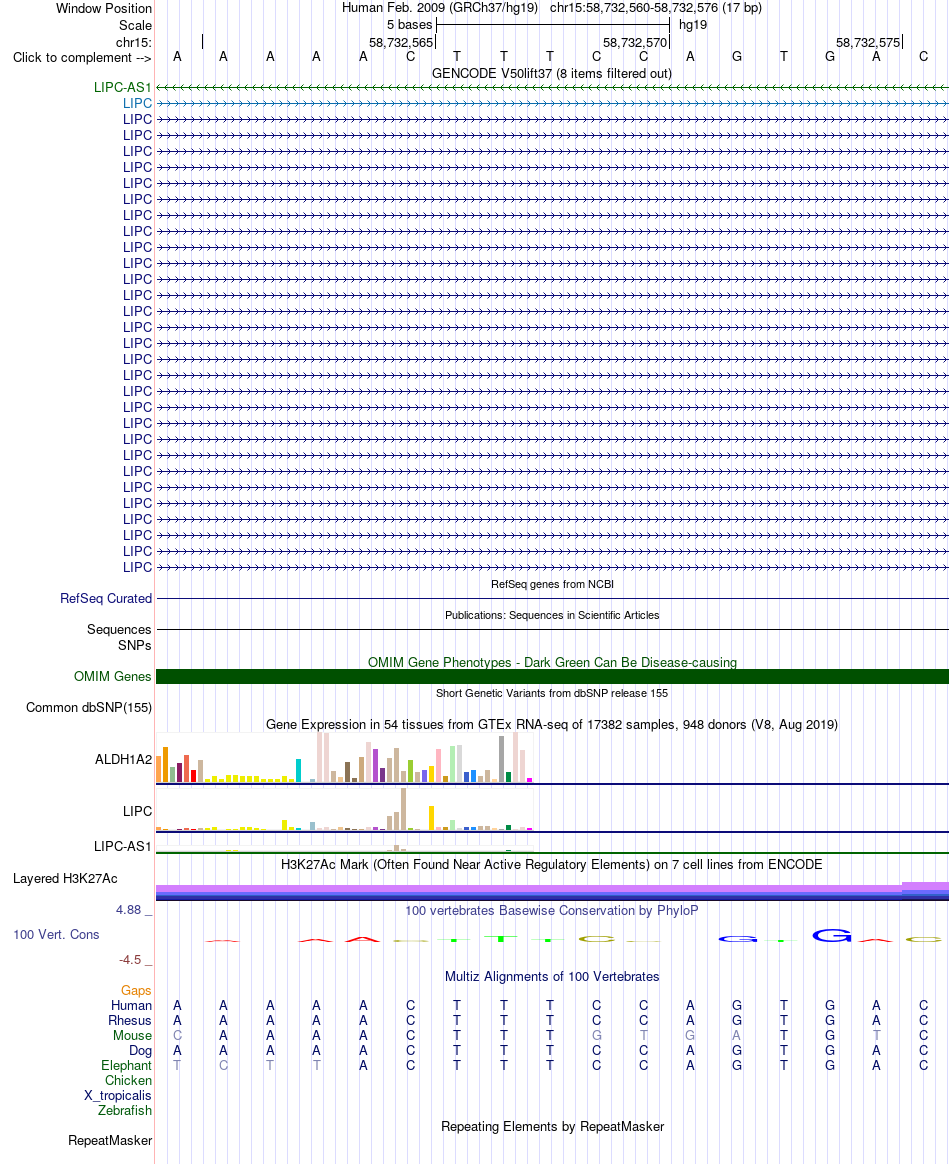This screenshot has height=1164, width=950.
Task: Click the hg19 label next to the scale bar
Action: tap(692, 24)
